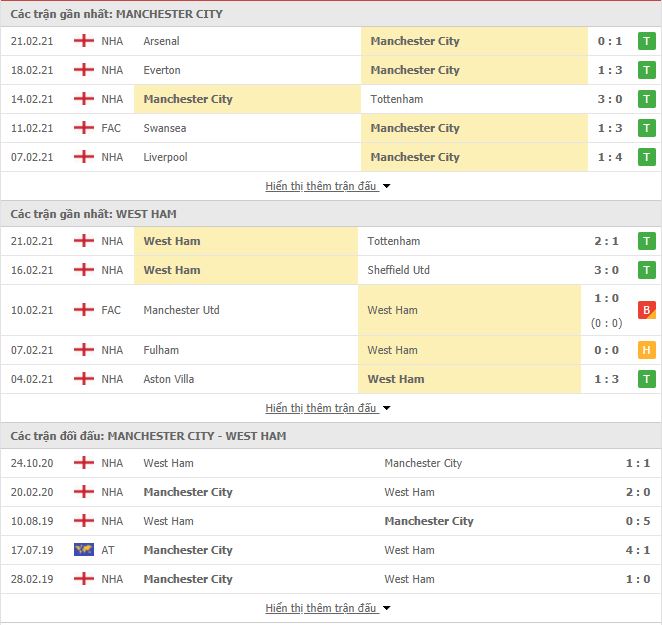
Task: Click date 04.02.21 in Aston Villa row
Action: (x=32, y=379)
